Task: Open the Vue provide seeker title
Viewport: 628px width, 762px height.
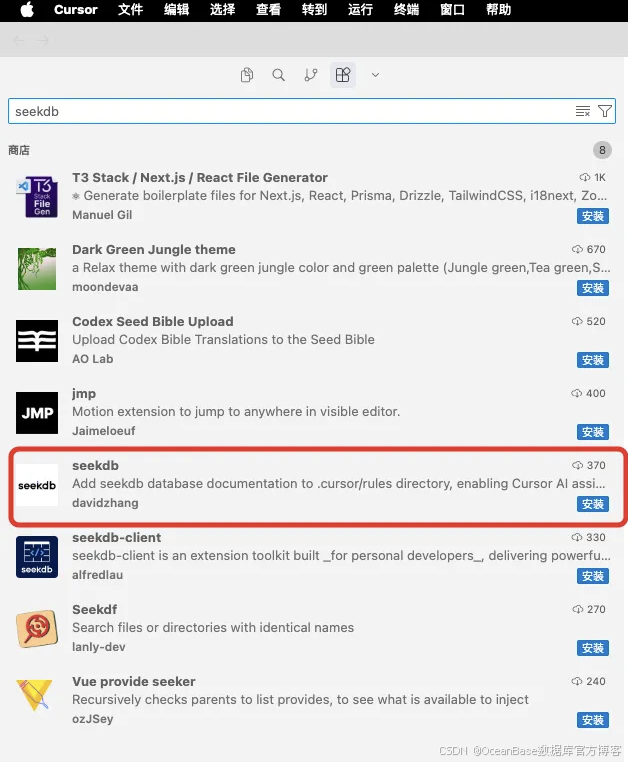Action: [134, 681]
